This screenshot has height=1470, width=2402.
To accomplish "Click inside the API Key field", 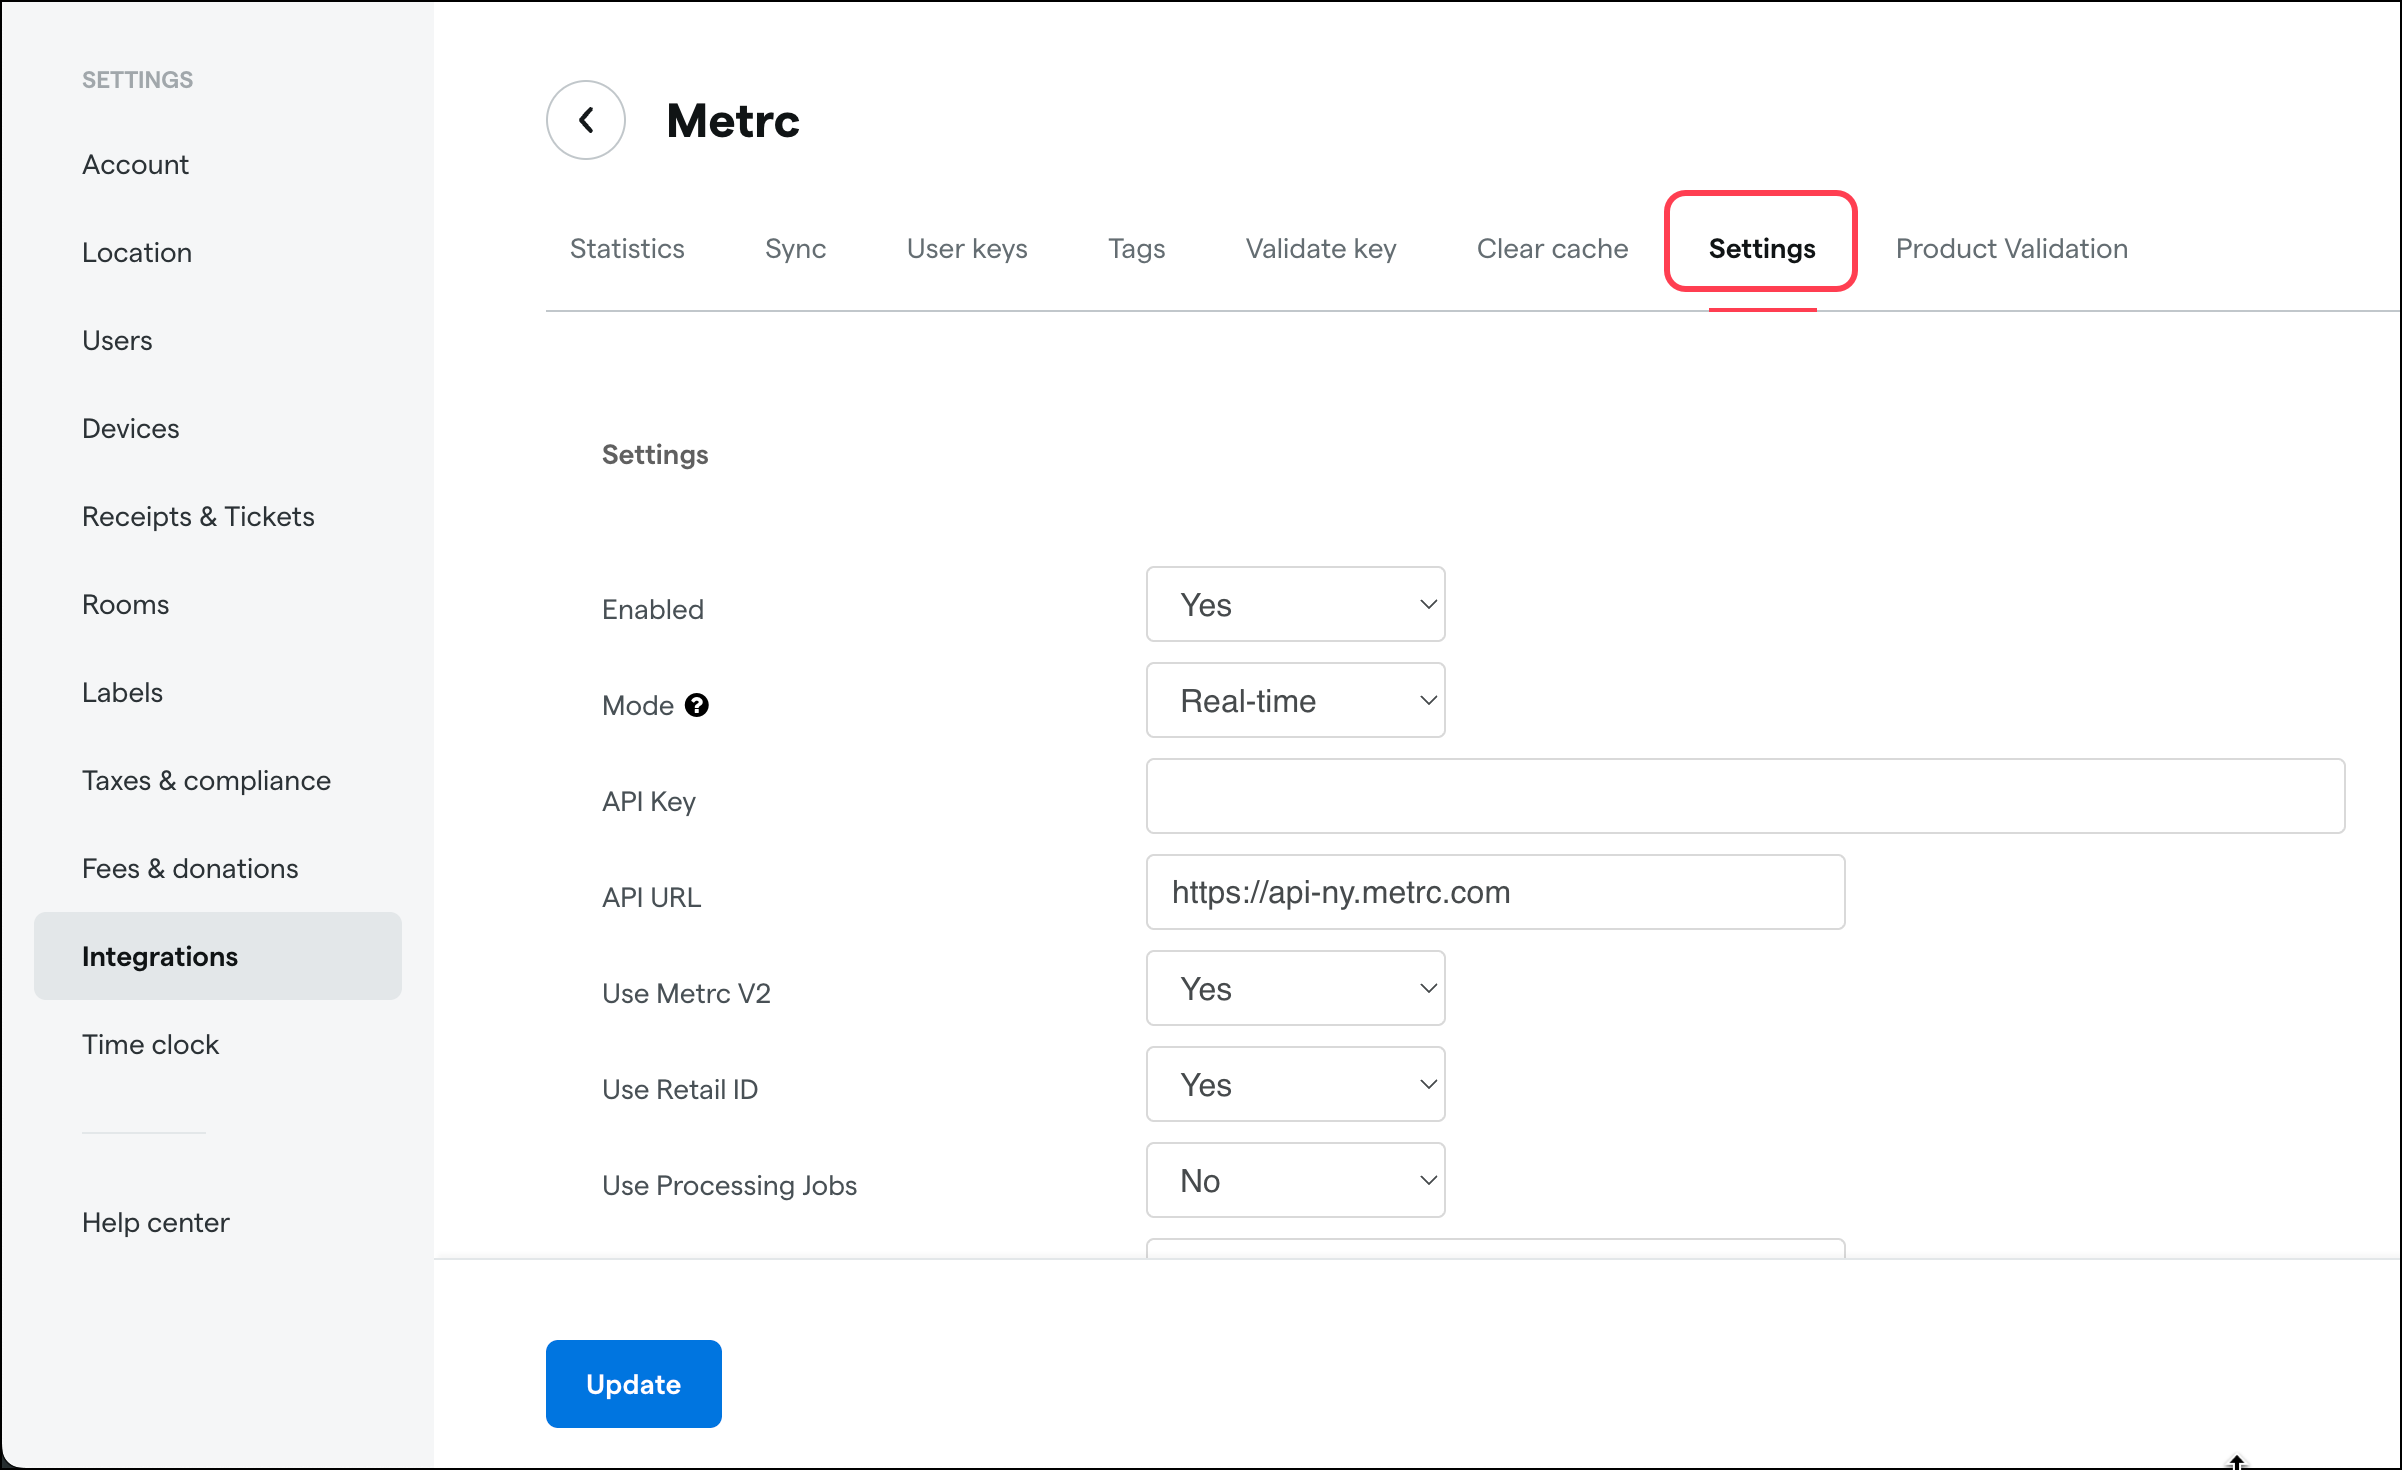I will click(1744, 796).
